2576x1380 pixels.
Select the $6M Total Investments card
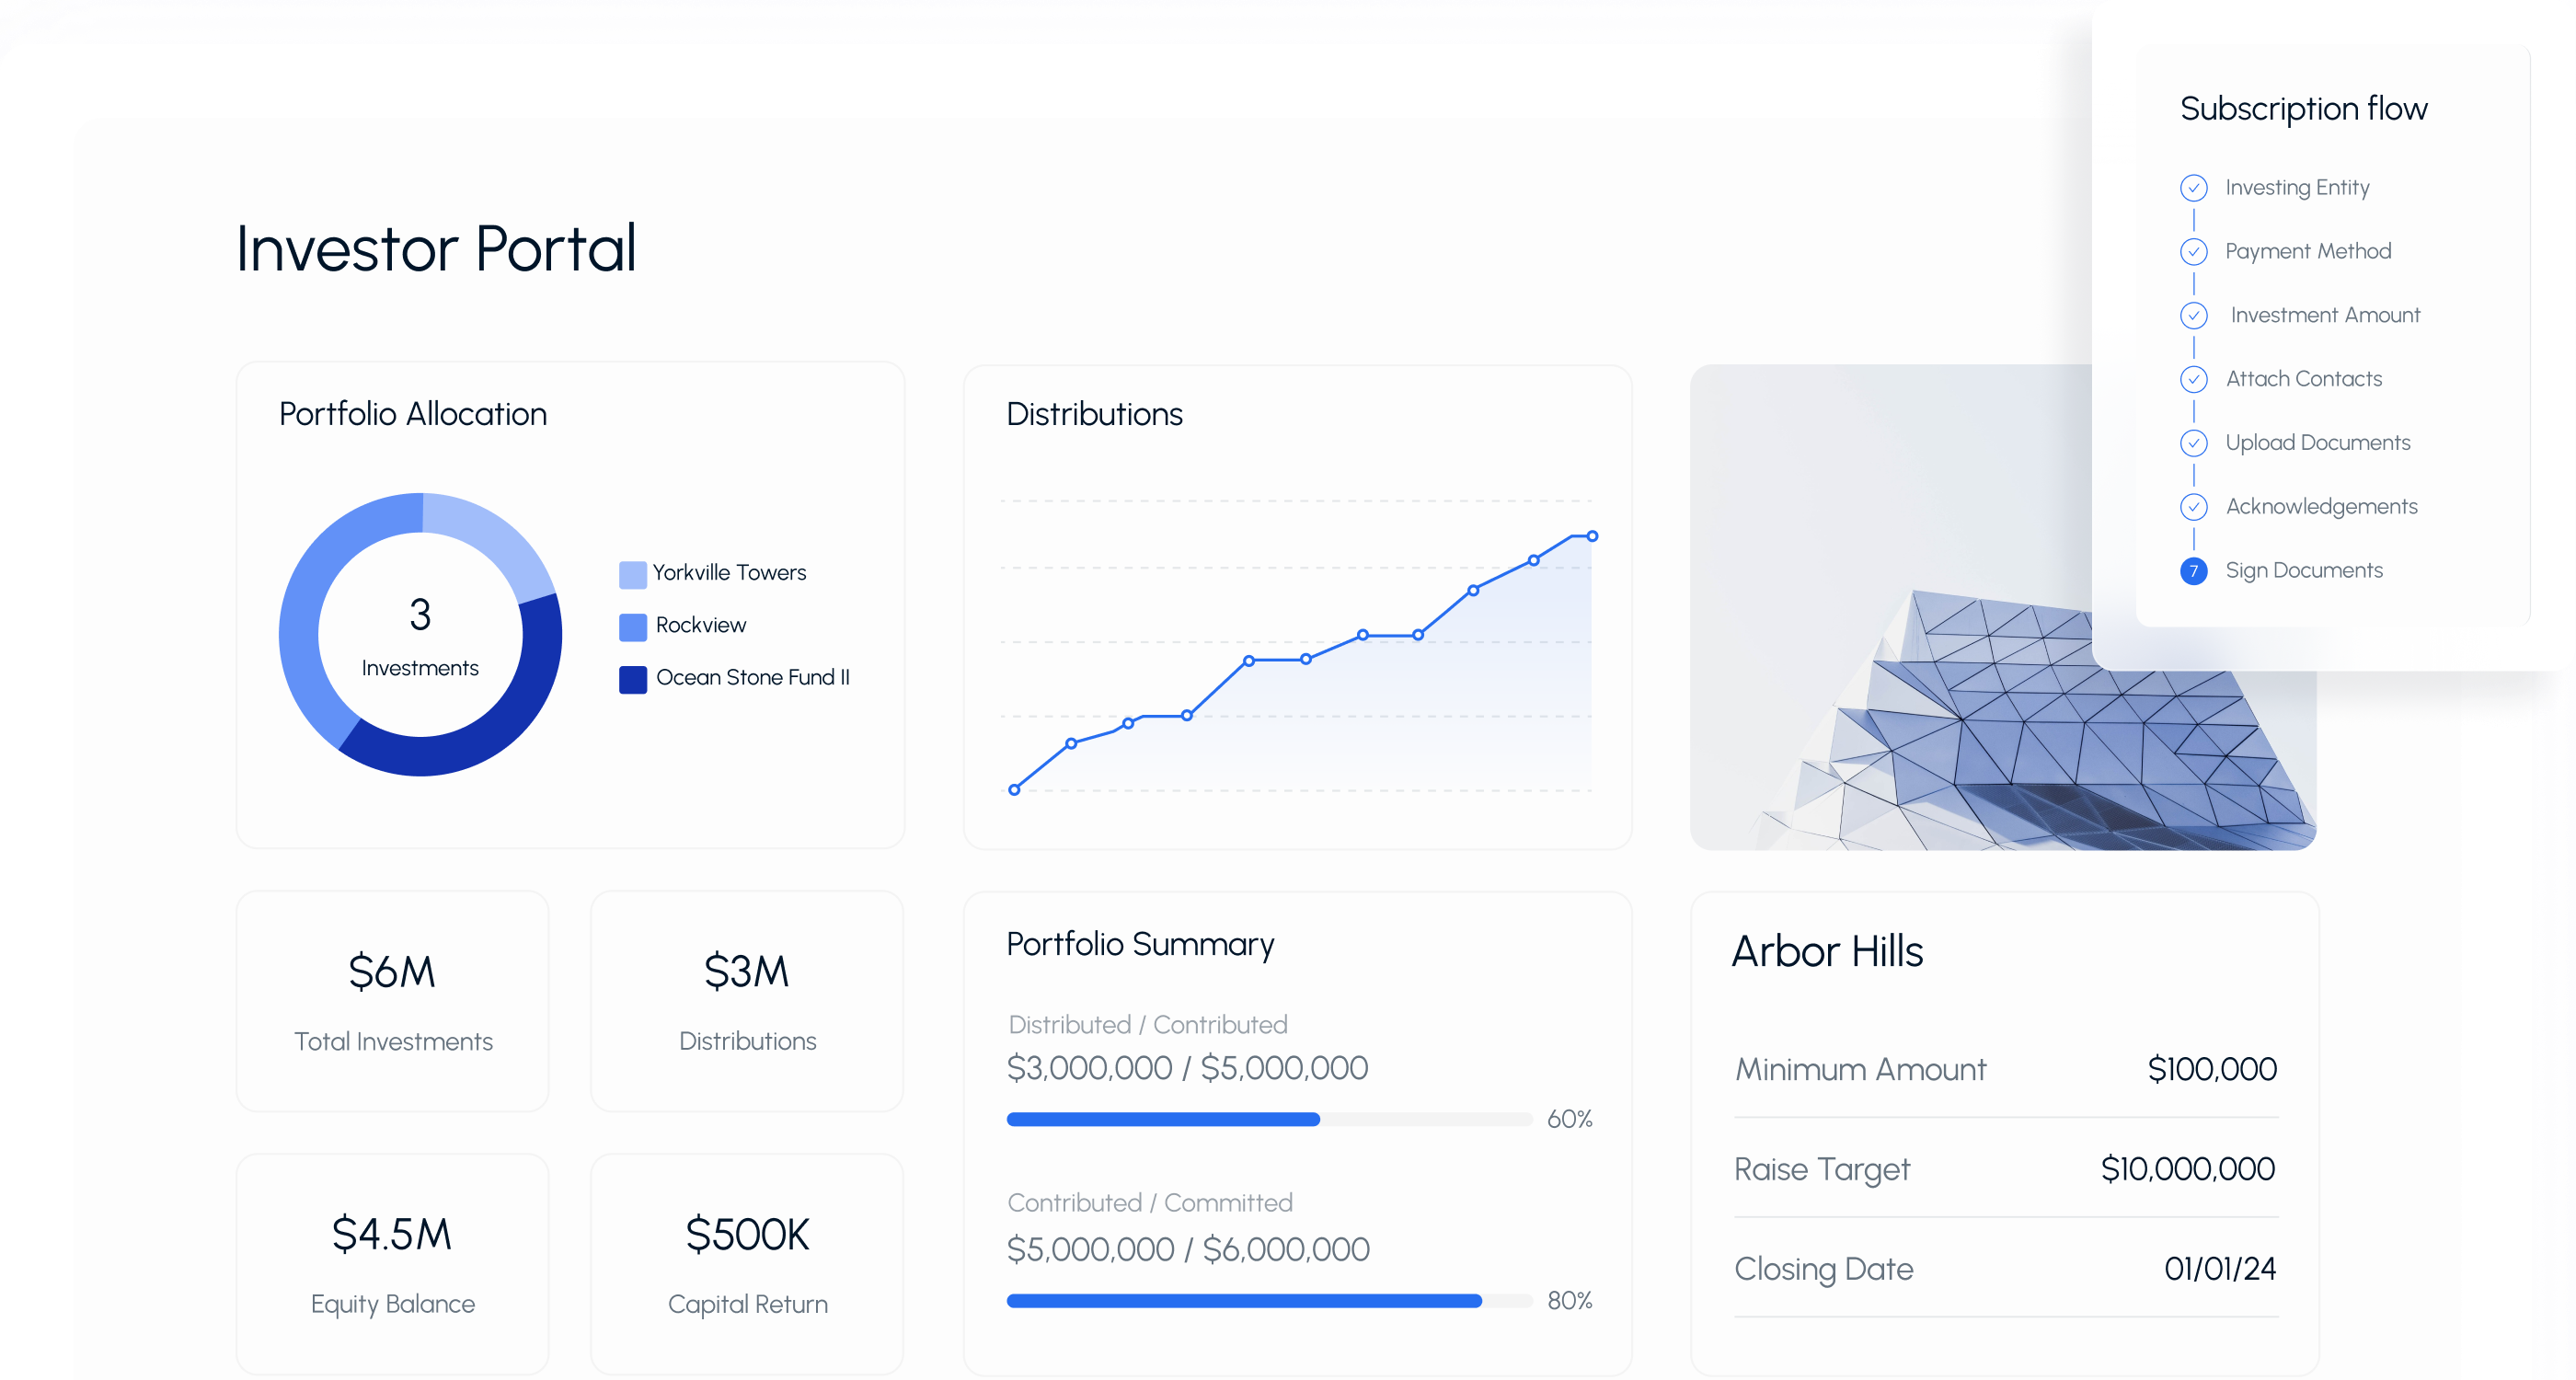(392, 1001)
